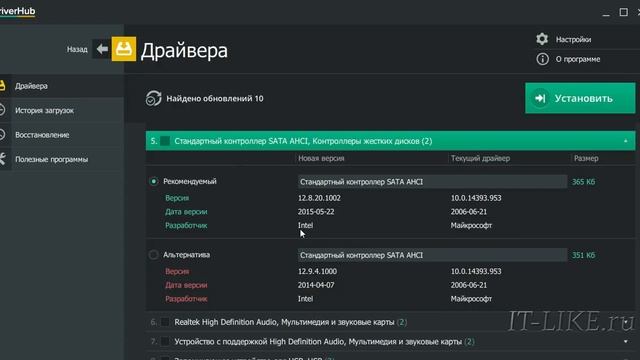The image size is (640, 360).
Task: Click the Стандартный контроллер SATA AHCI header title
Action: pos(303,141)
